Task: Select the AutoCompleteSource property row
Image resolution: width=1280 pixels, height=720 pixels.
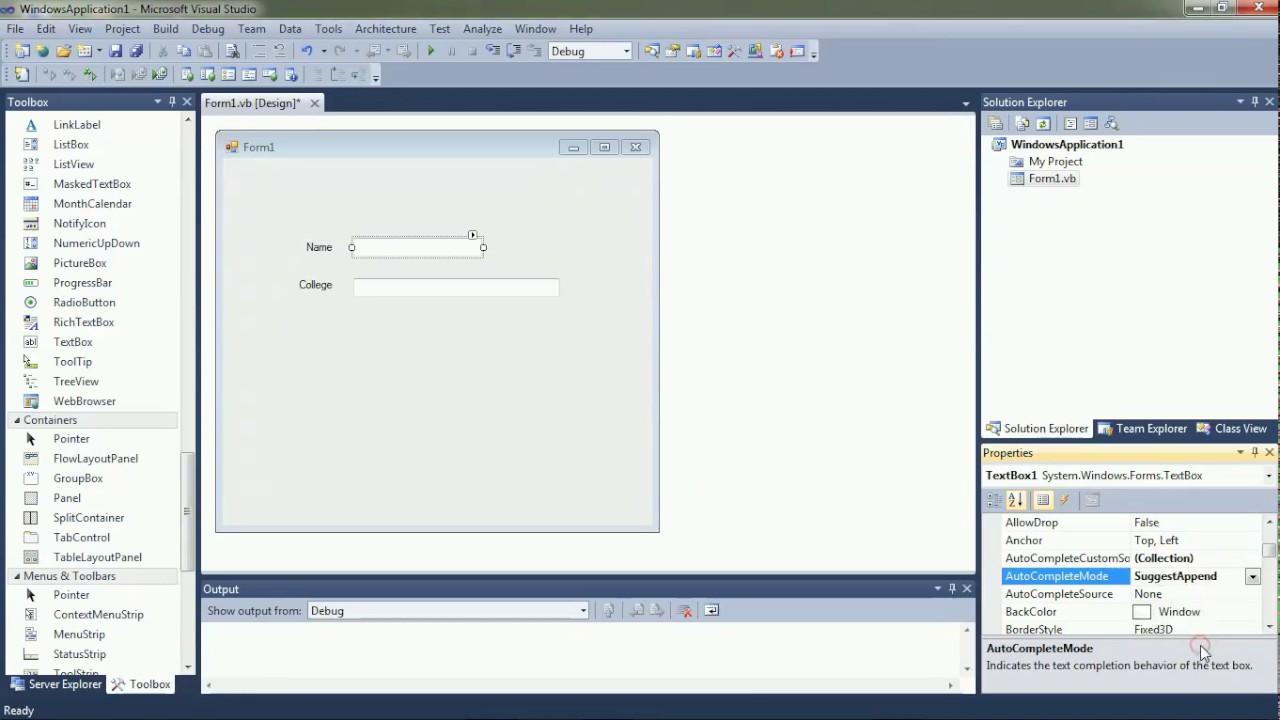Action: pos(1132,594)
